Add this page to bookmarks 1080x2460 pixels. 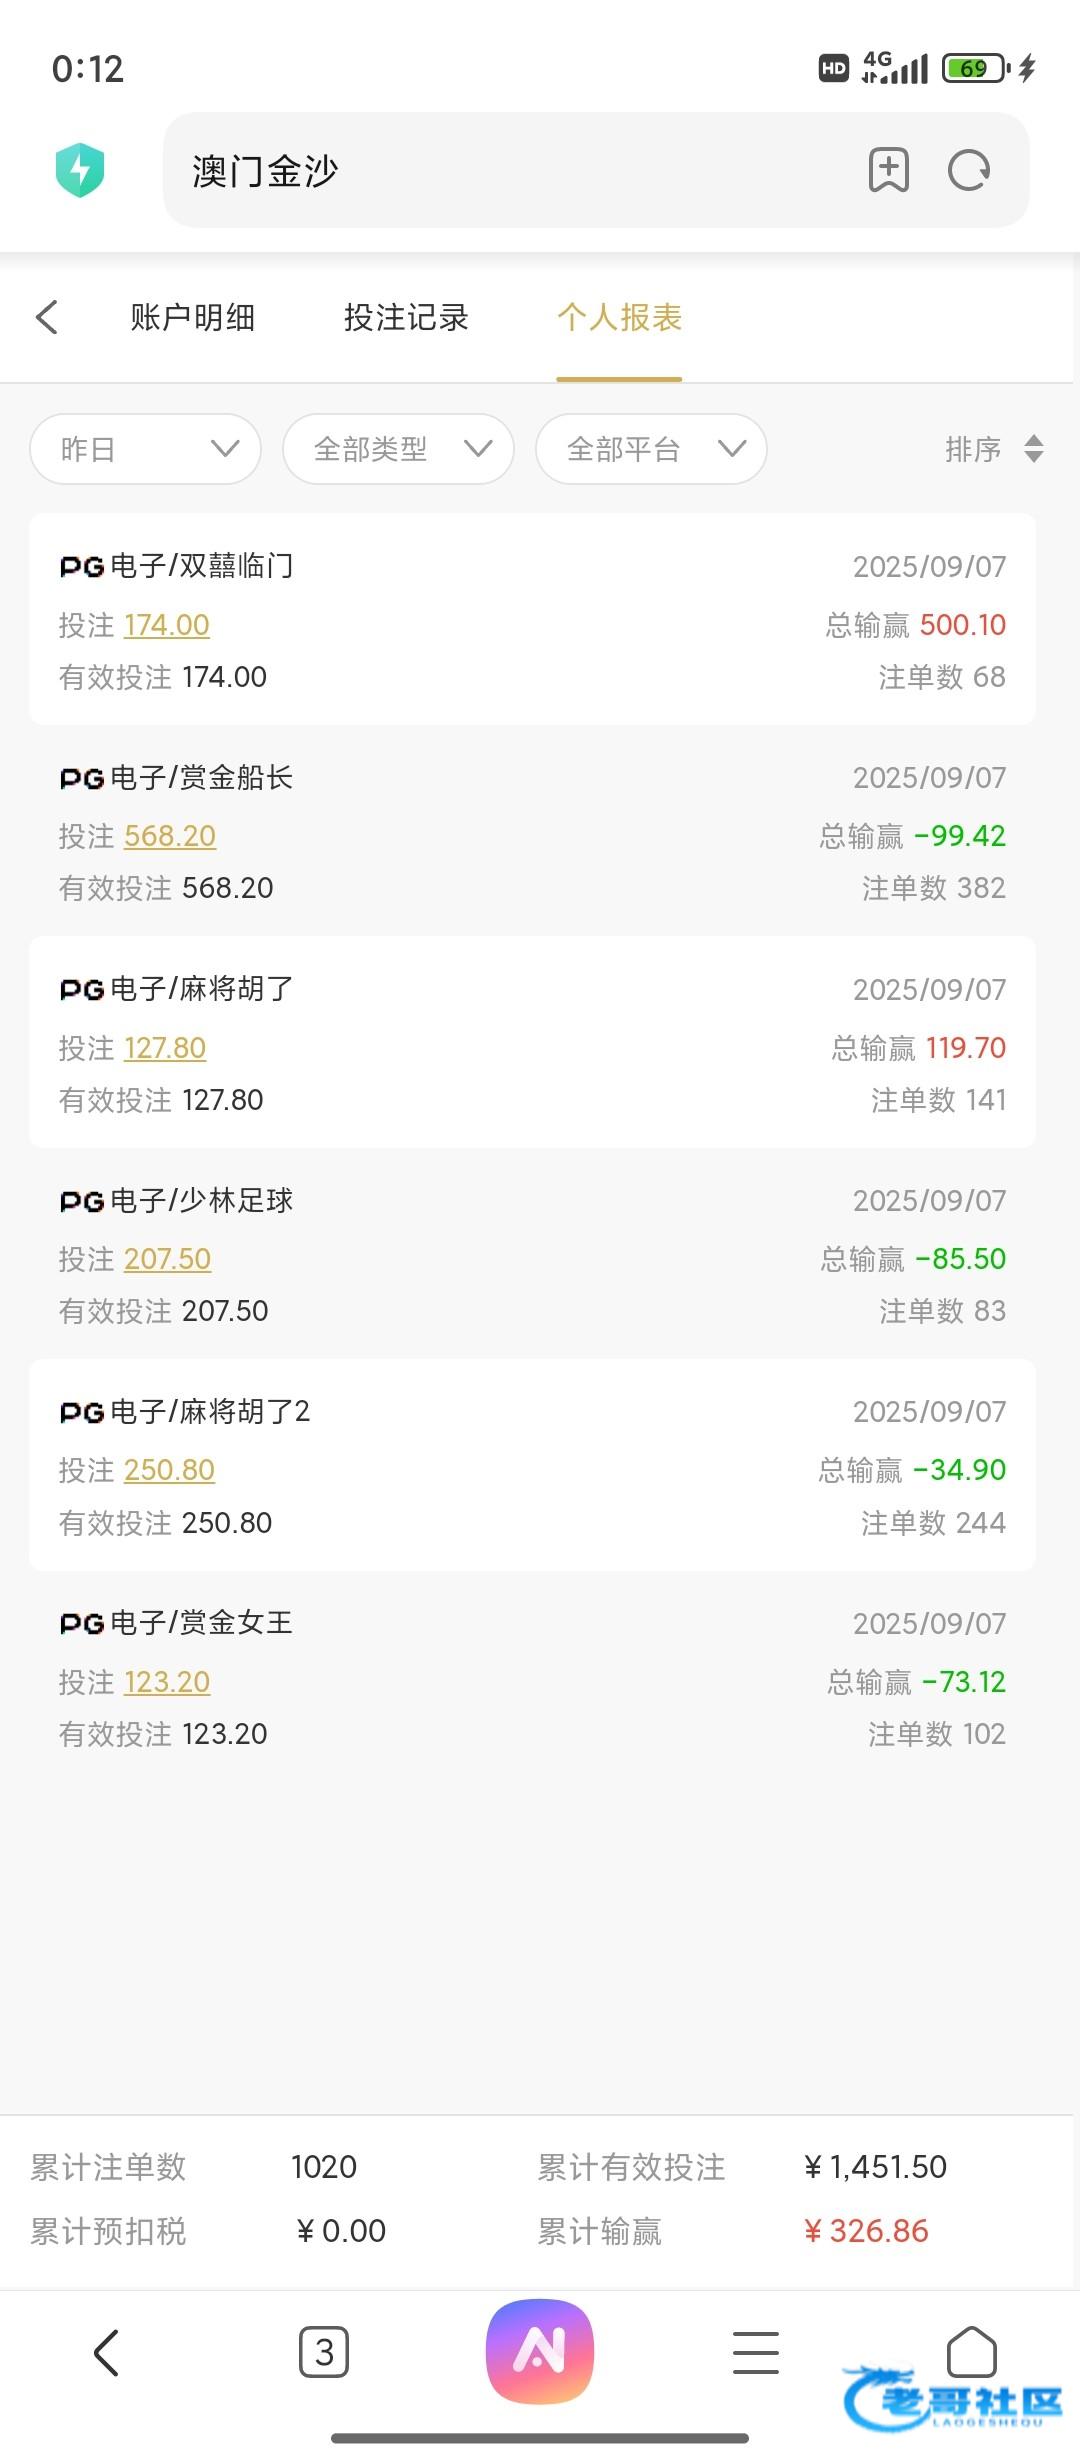point(888,170)
